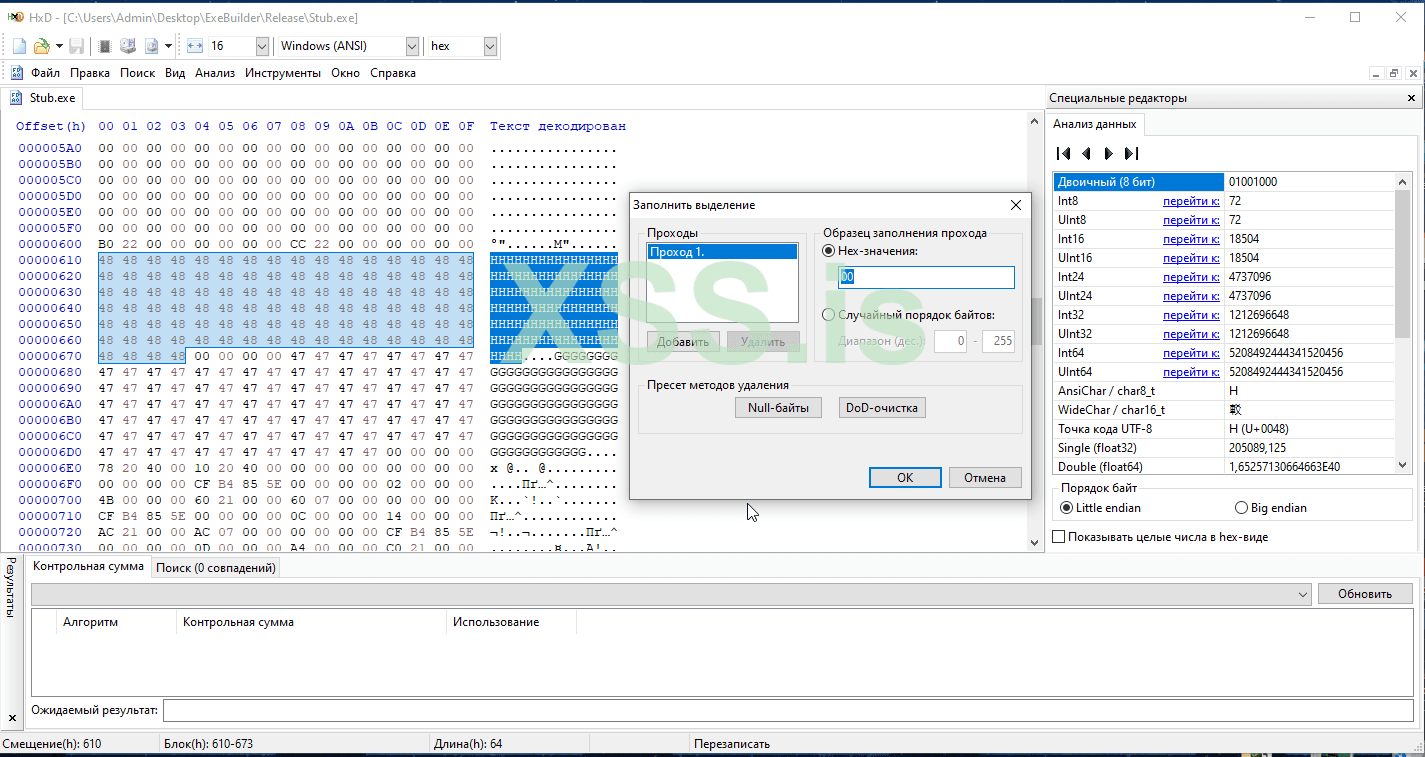
Task: Close the Результаты panel with its X
Action: (12, 718)
